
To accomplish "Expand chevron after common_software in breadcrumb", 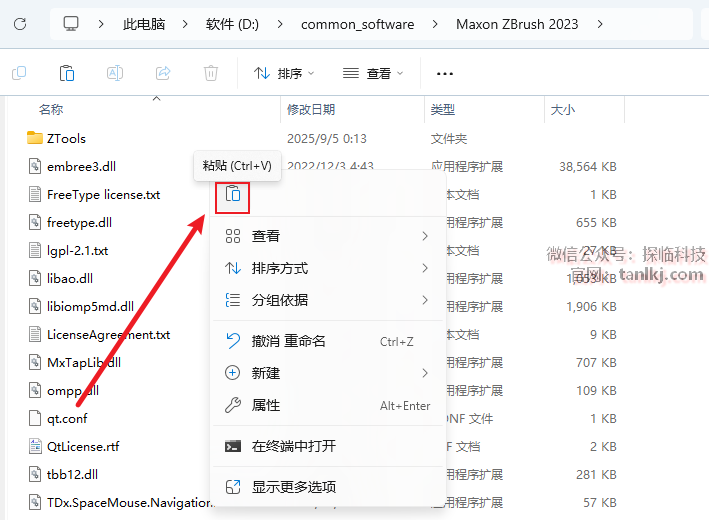I will tap(435, 24).
